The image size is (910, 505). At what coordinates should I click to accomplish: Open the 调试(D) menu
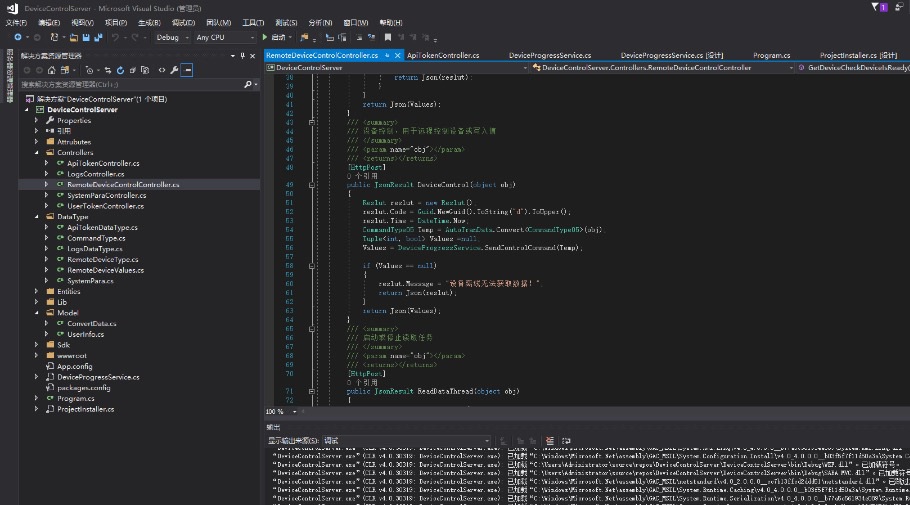pyautogui.click(x=183, y=22)
